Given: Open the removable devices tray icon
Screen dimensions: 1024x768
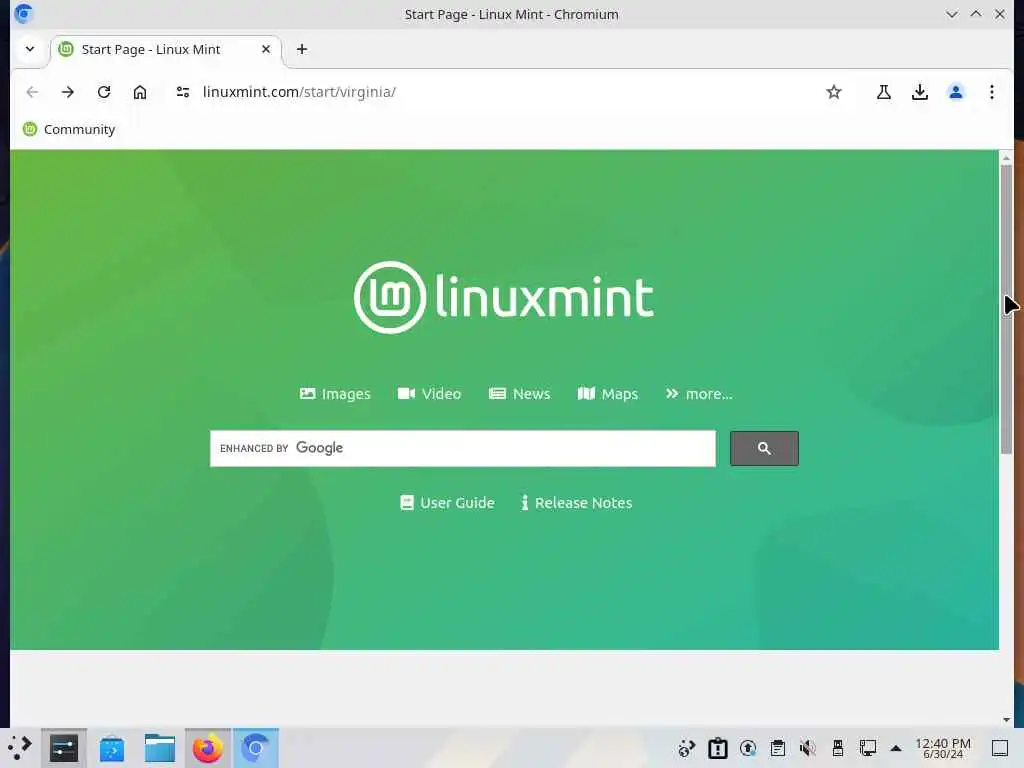Looking at the screenshot, I should (x=838, y=748).
